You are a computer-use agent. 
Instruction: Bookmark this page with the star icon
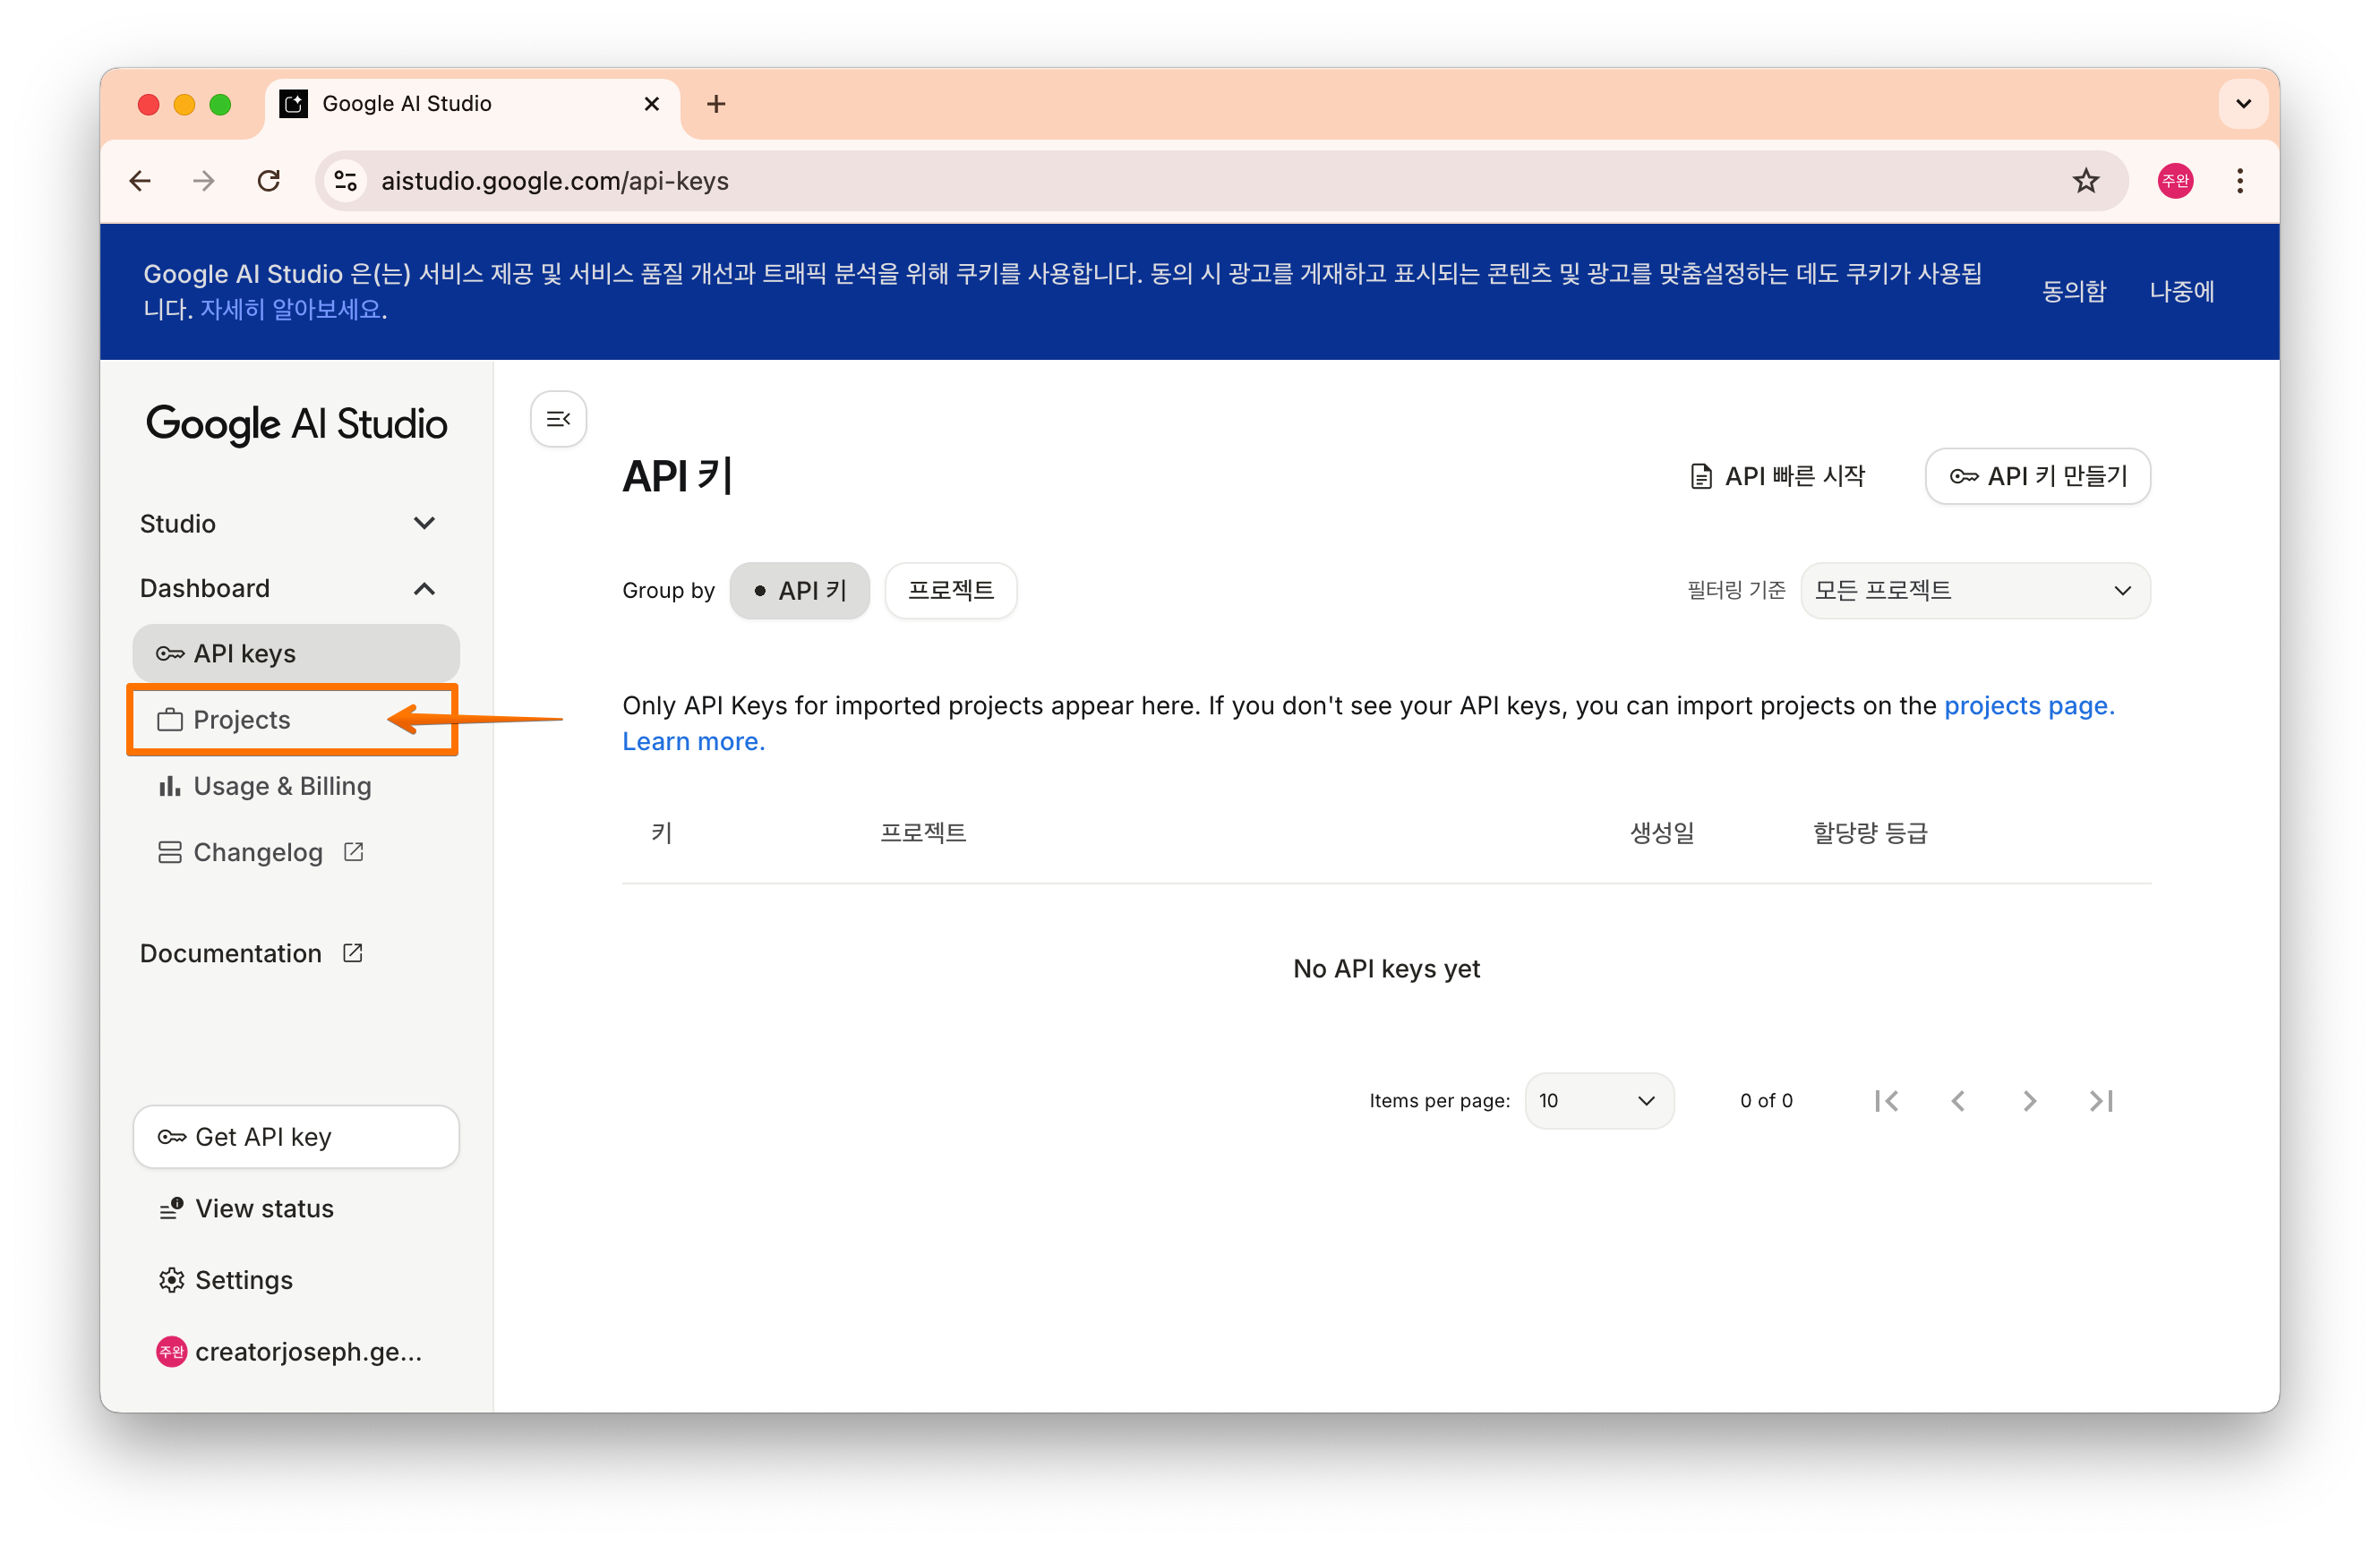[2085, 181]
